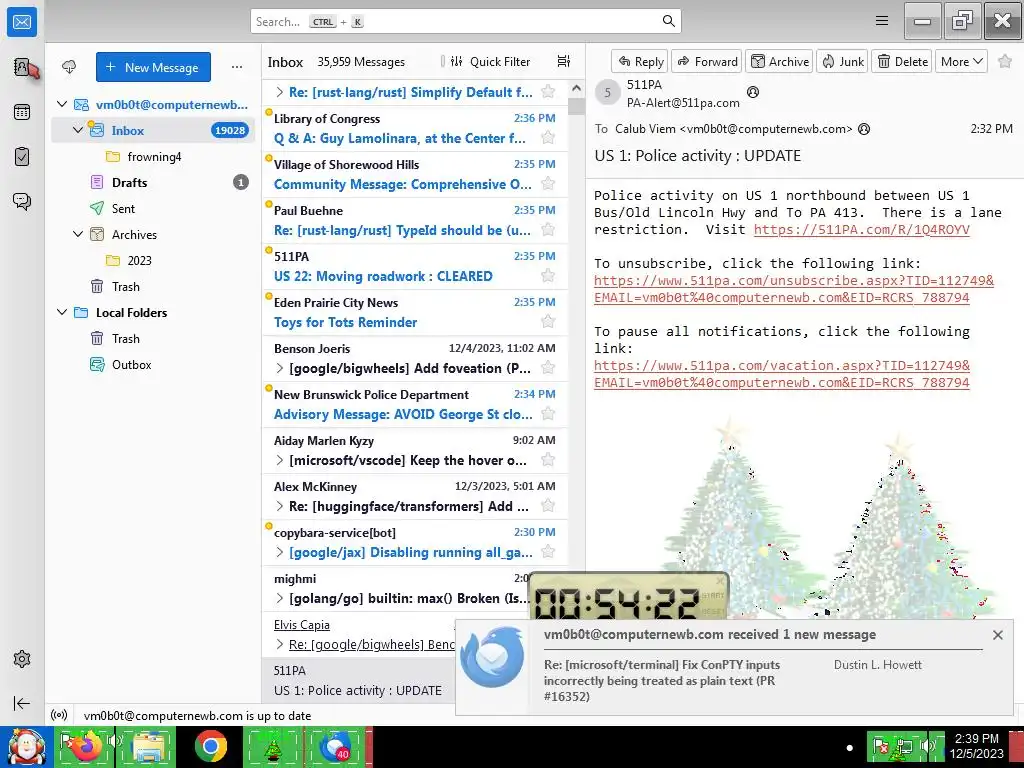Viewport: 1024px width, 768px height.
Task: Toggle the Quick Filter bar
Action: [x=490, y=61]
